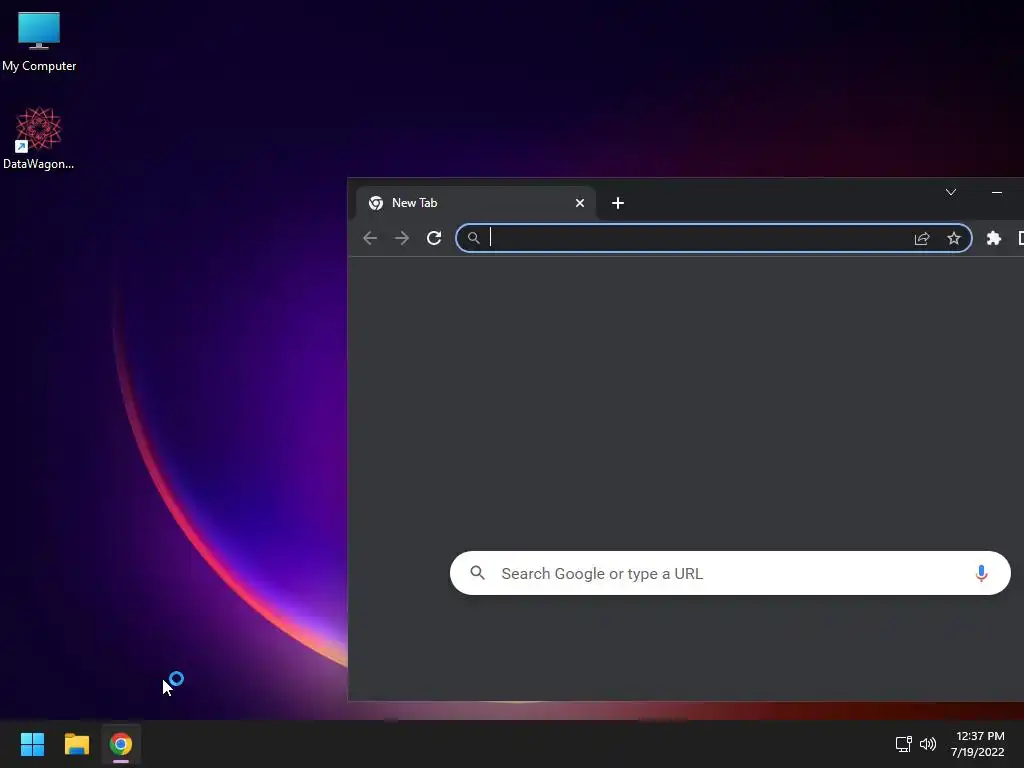Bookmark this tab with the star icon
The width and height of the screenshot is (1024, 768).
coord(953,238)
